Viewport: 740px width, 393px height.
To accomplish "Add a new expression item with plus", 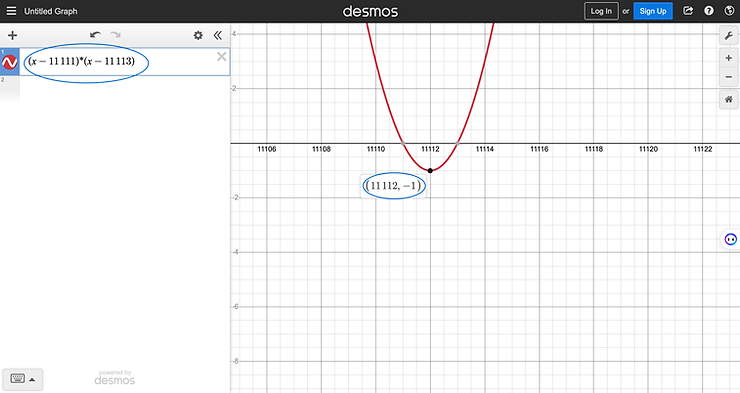I will (13, 35).
